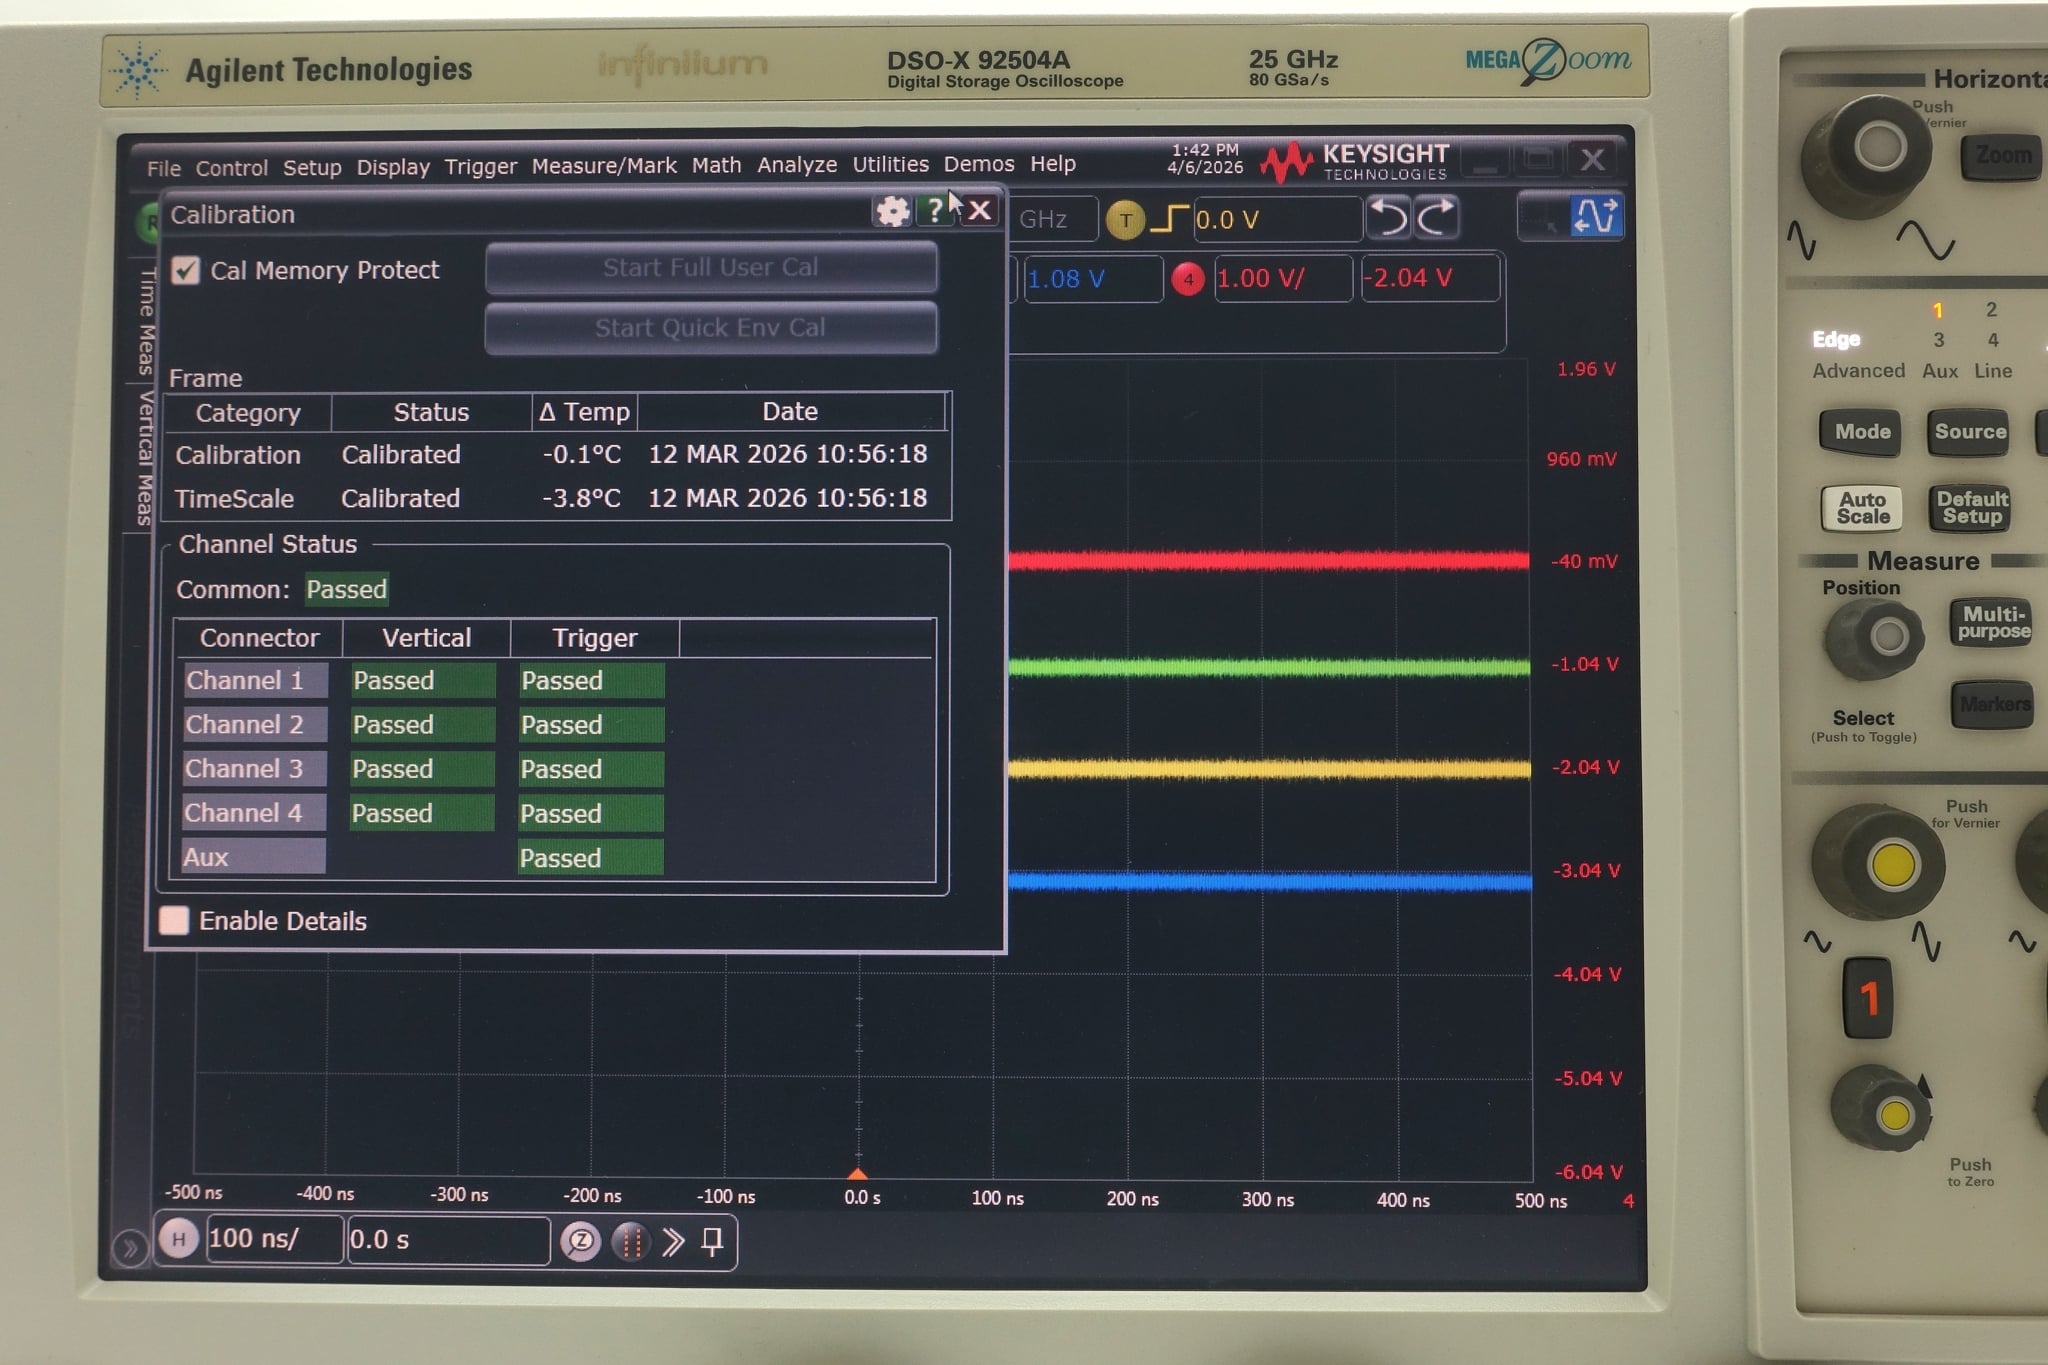Click the red channel 4 icon
The image size is (2048, 1365).
1188,279
